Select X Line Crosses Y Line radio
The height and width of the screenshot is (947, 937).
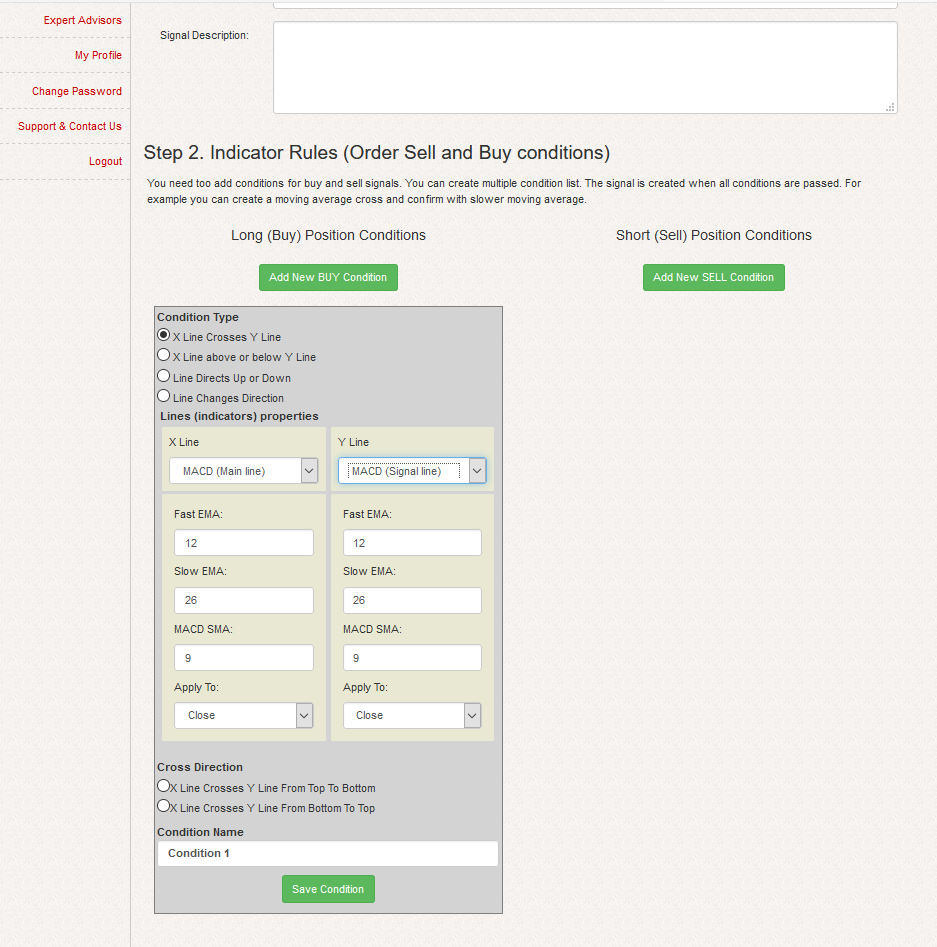click(x=163, y=335)
